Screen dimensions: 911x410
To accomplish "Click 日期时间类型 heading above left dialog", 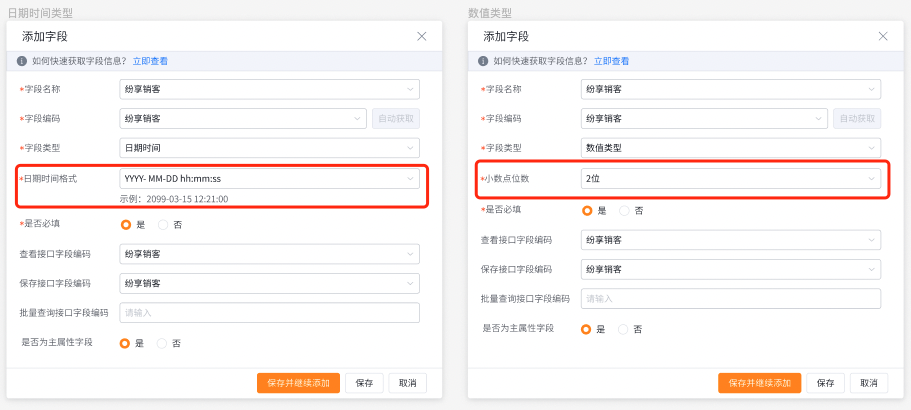I will point(40,13).
